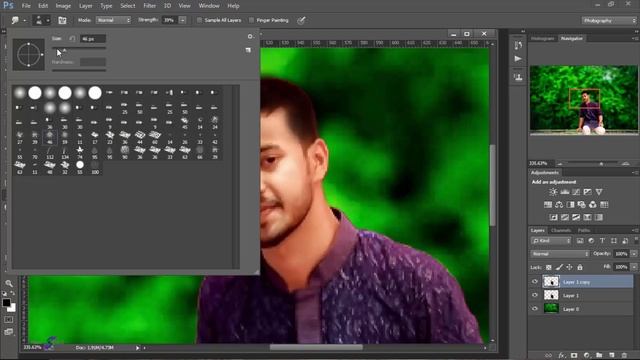Open the Photography workspace dropdown
Viewport: 640px width, 360px height.
point(609,20)
